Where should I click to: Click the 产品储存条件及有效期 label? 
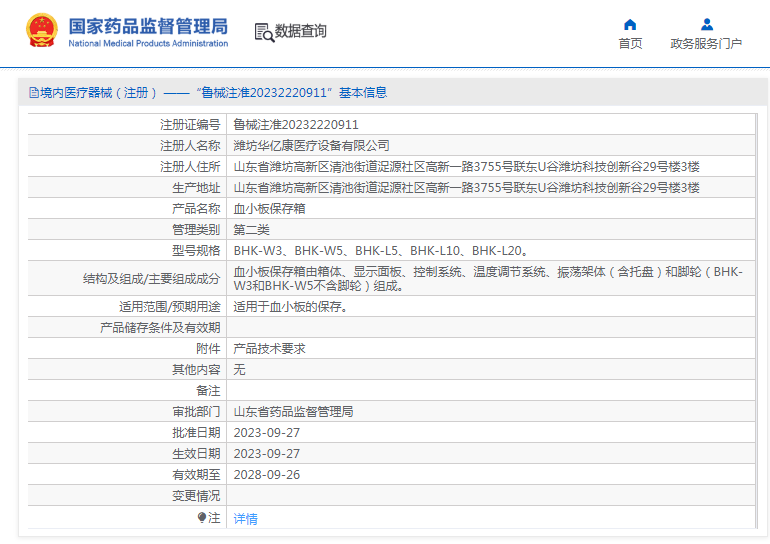tap(160, 327)
